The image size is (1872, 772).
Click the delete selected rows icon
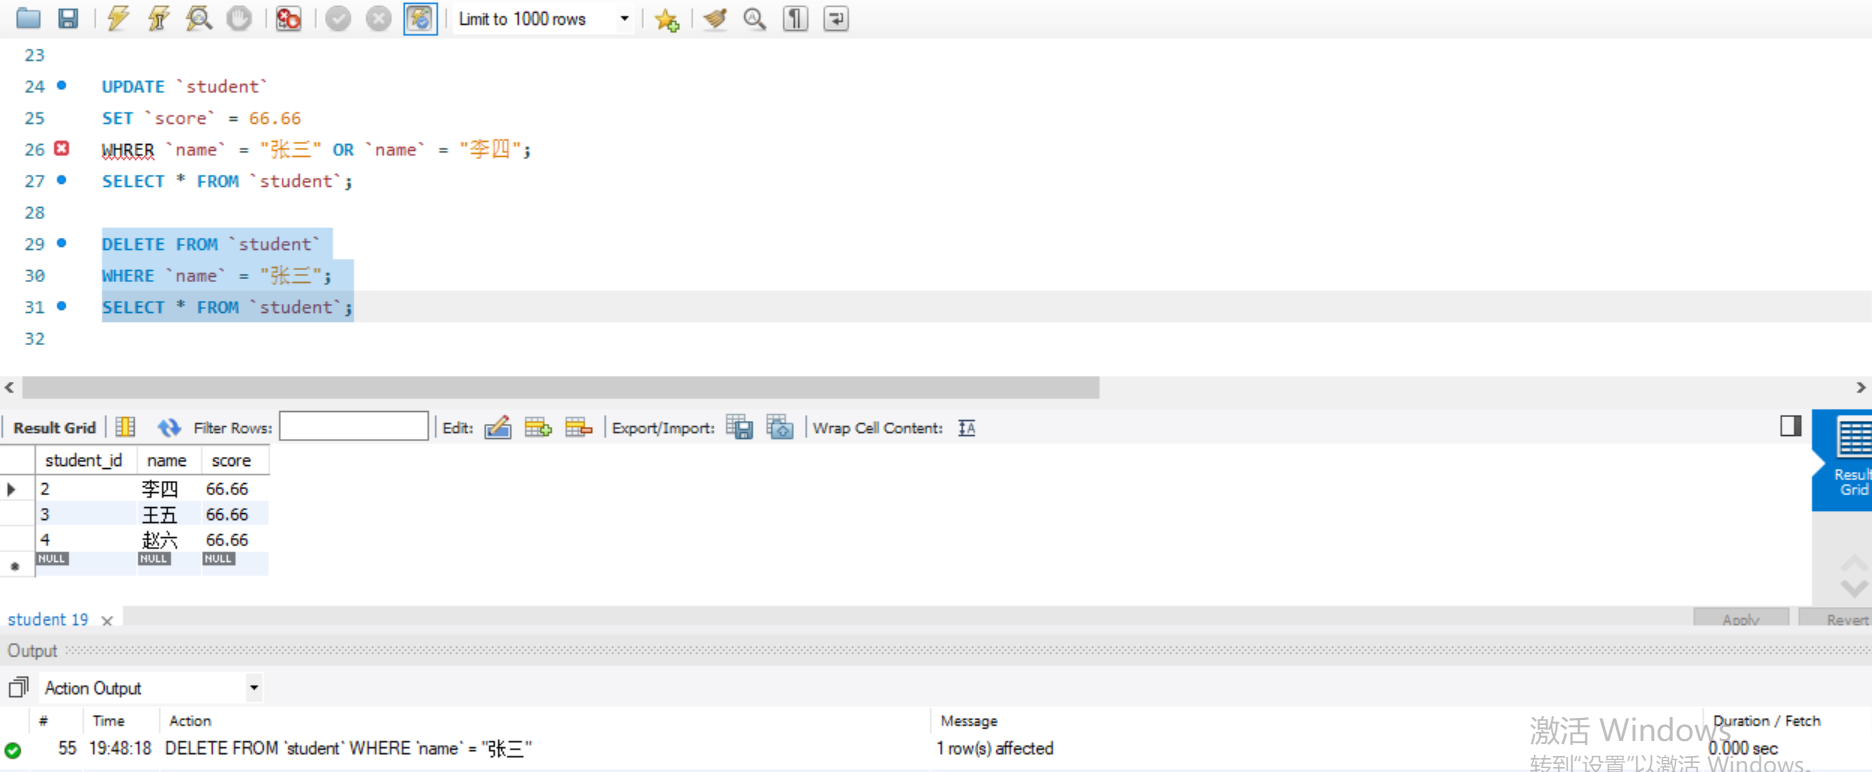click(579, 427)
